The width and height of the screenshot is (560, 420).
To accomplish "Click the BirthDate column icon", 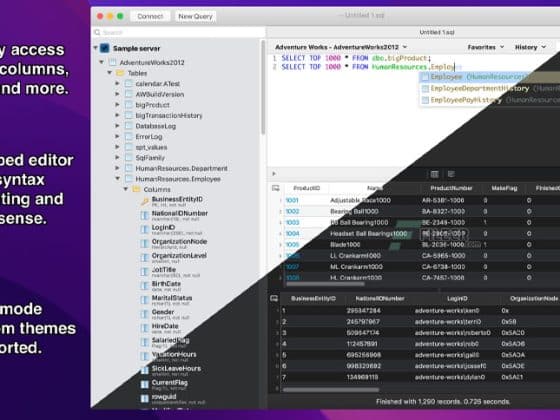I will [144, 286].
